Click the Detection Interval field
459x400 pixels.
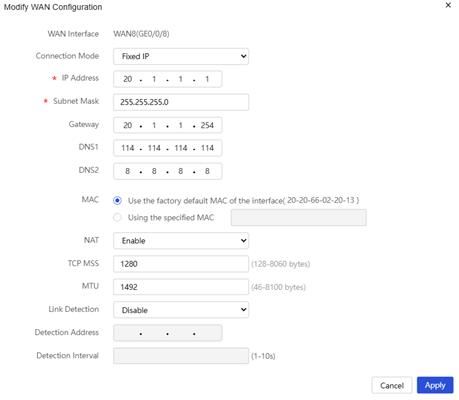click(181, 356)
